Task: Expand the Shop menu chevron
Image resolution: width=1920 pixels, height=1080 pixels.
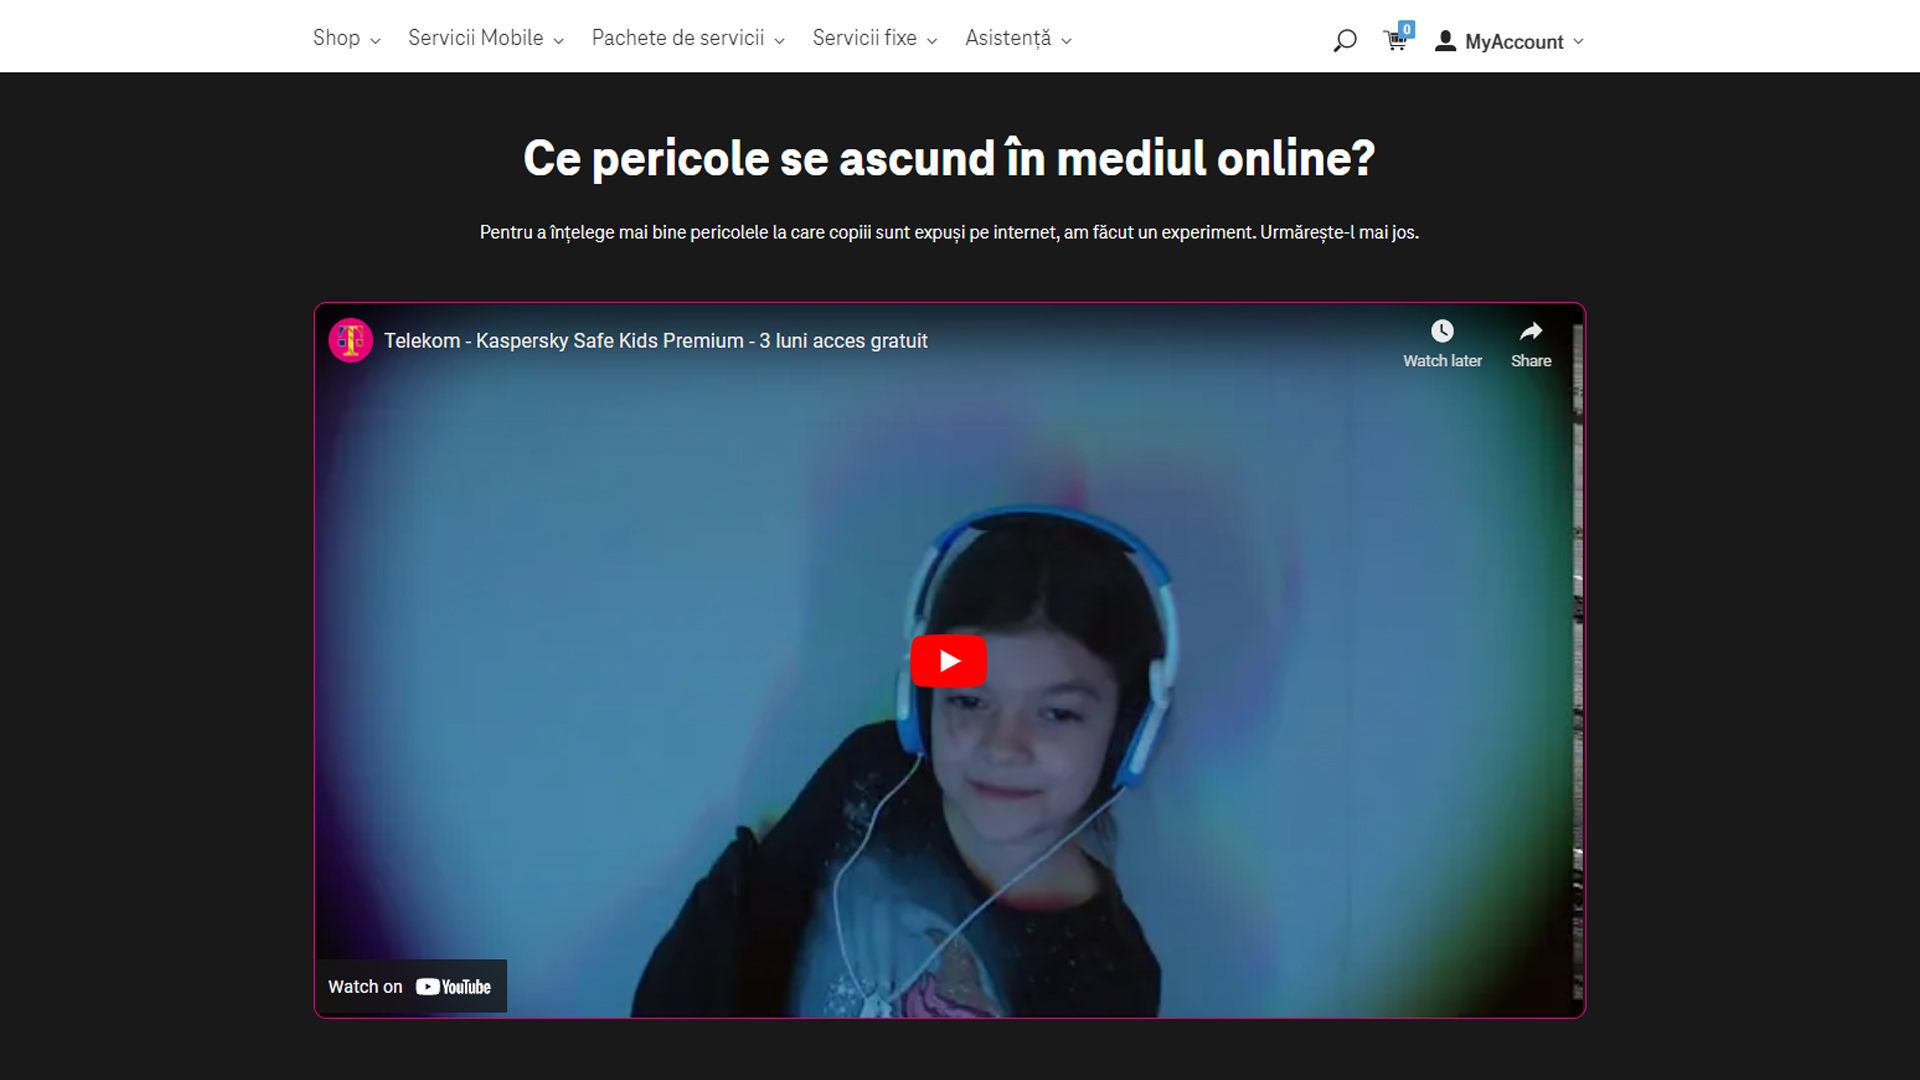Action: pos(375,41)
